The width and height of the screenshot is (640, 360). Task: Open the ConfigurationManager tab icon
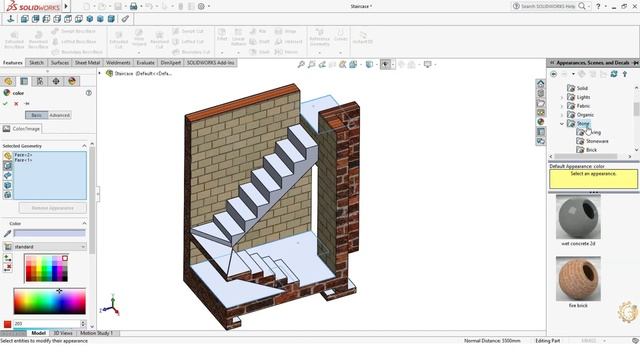[x=40, y=81]
